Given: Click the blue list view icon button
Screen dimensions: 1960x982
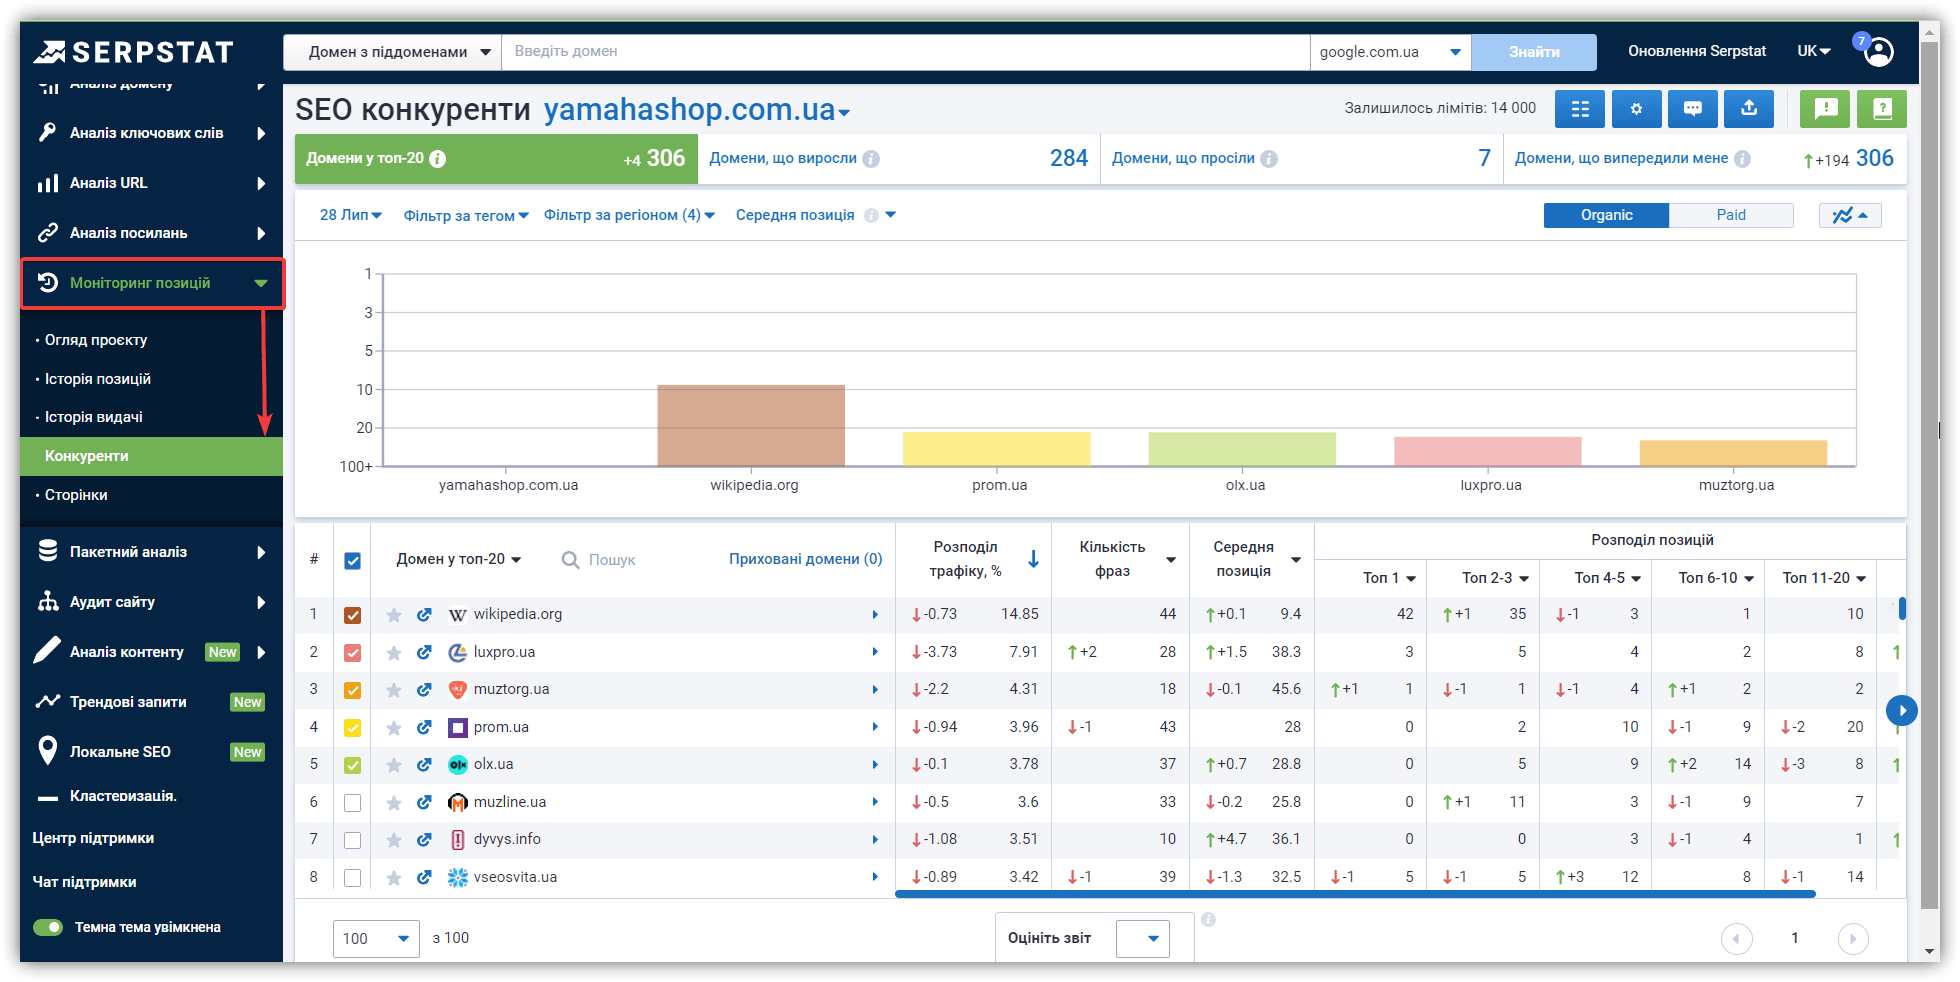Looking at the screenshot, I should point(1580,109).
